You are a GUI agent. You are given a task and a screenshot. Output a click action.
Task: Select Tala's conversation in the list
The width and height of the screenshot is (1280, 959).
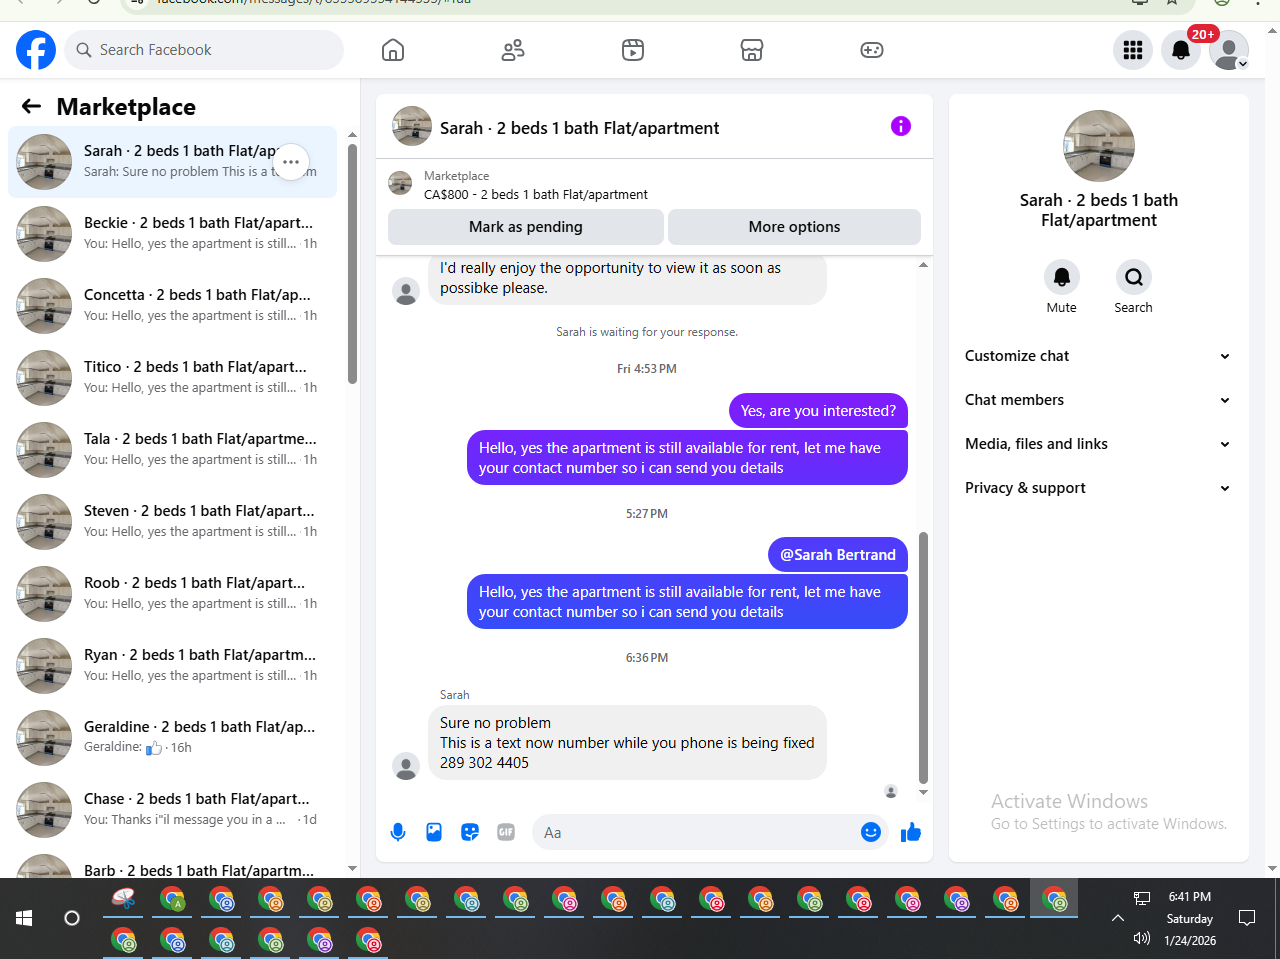172,450
